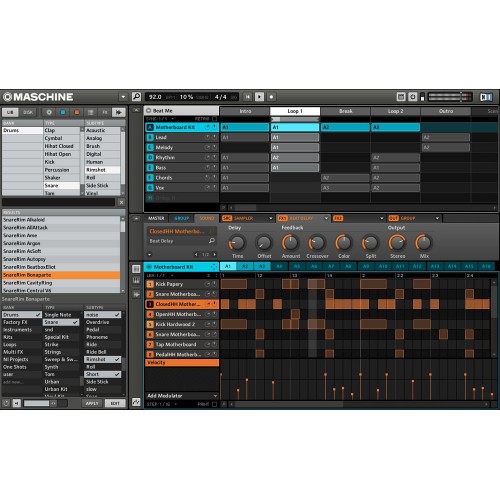
Task: Click the APPLY button in the tag editor
Action: click(92, 403)
